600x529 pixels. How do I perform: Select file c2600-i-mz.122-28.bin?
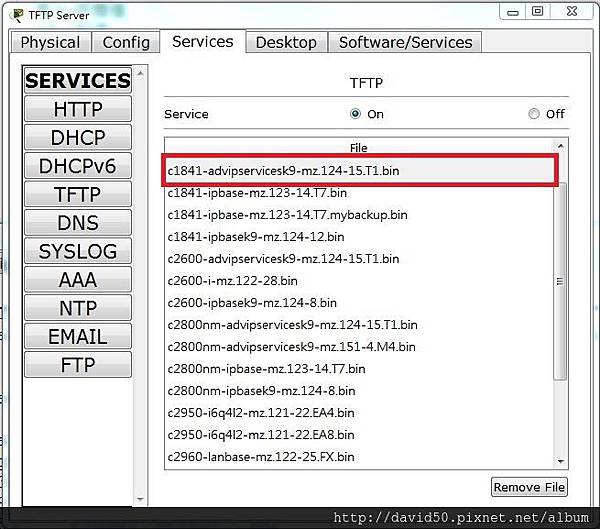pyautogui.click(x=360, y=281)
